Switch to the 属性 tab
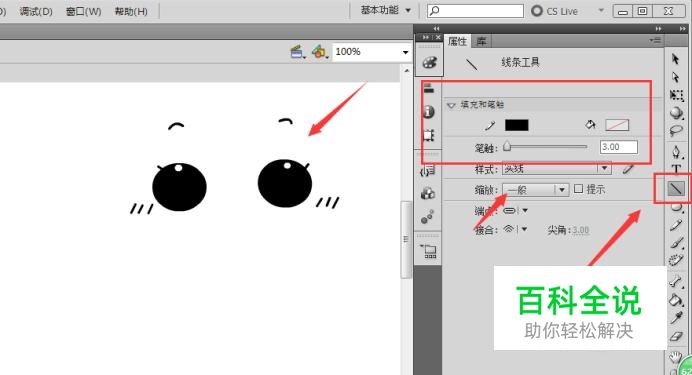Image resolution: width=692 pixels, height=375 pixels. [x=457, y=41]
